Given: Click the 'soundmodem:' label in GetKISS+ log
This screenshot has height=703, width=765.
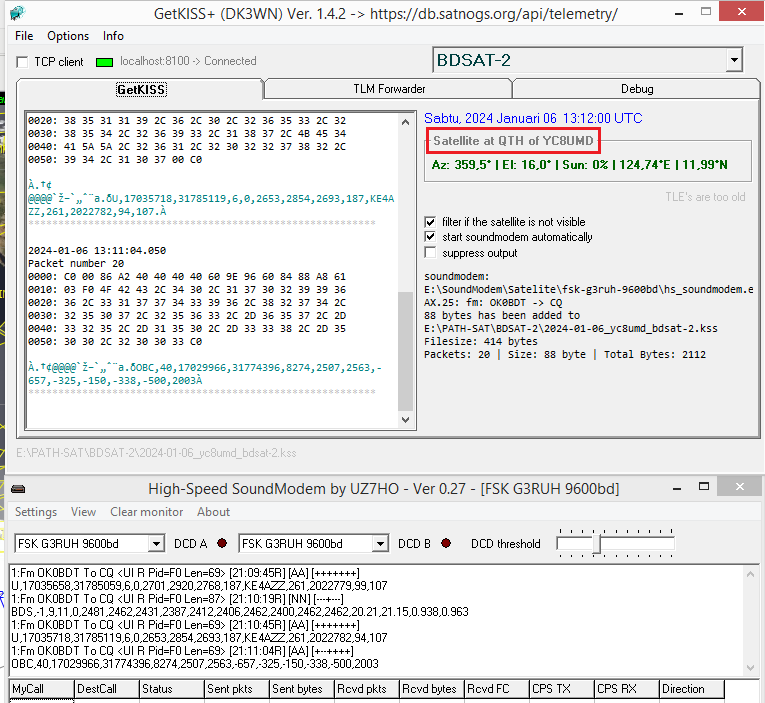Looking at the screenshot, I should 456,277.
